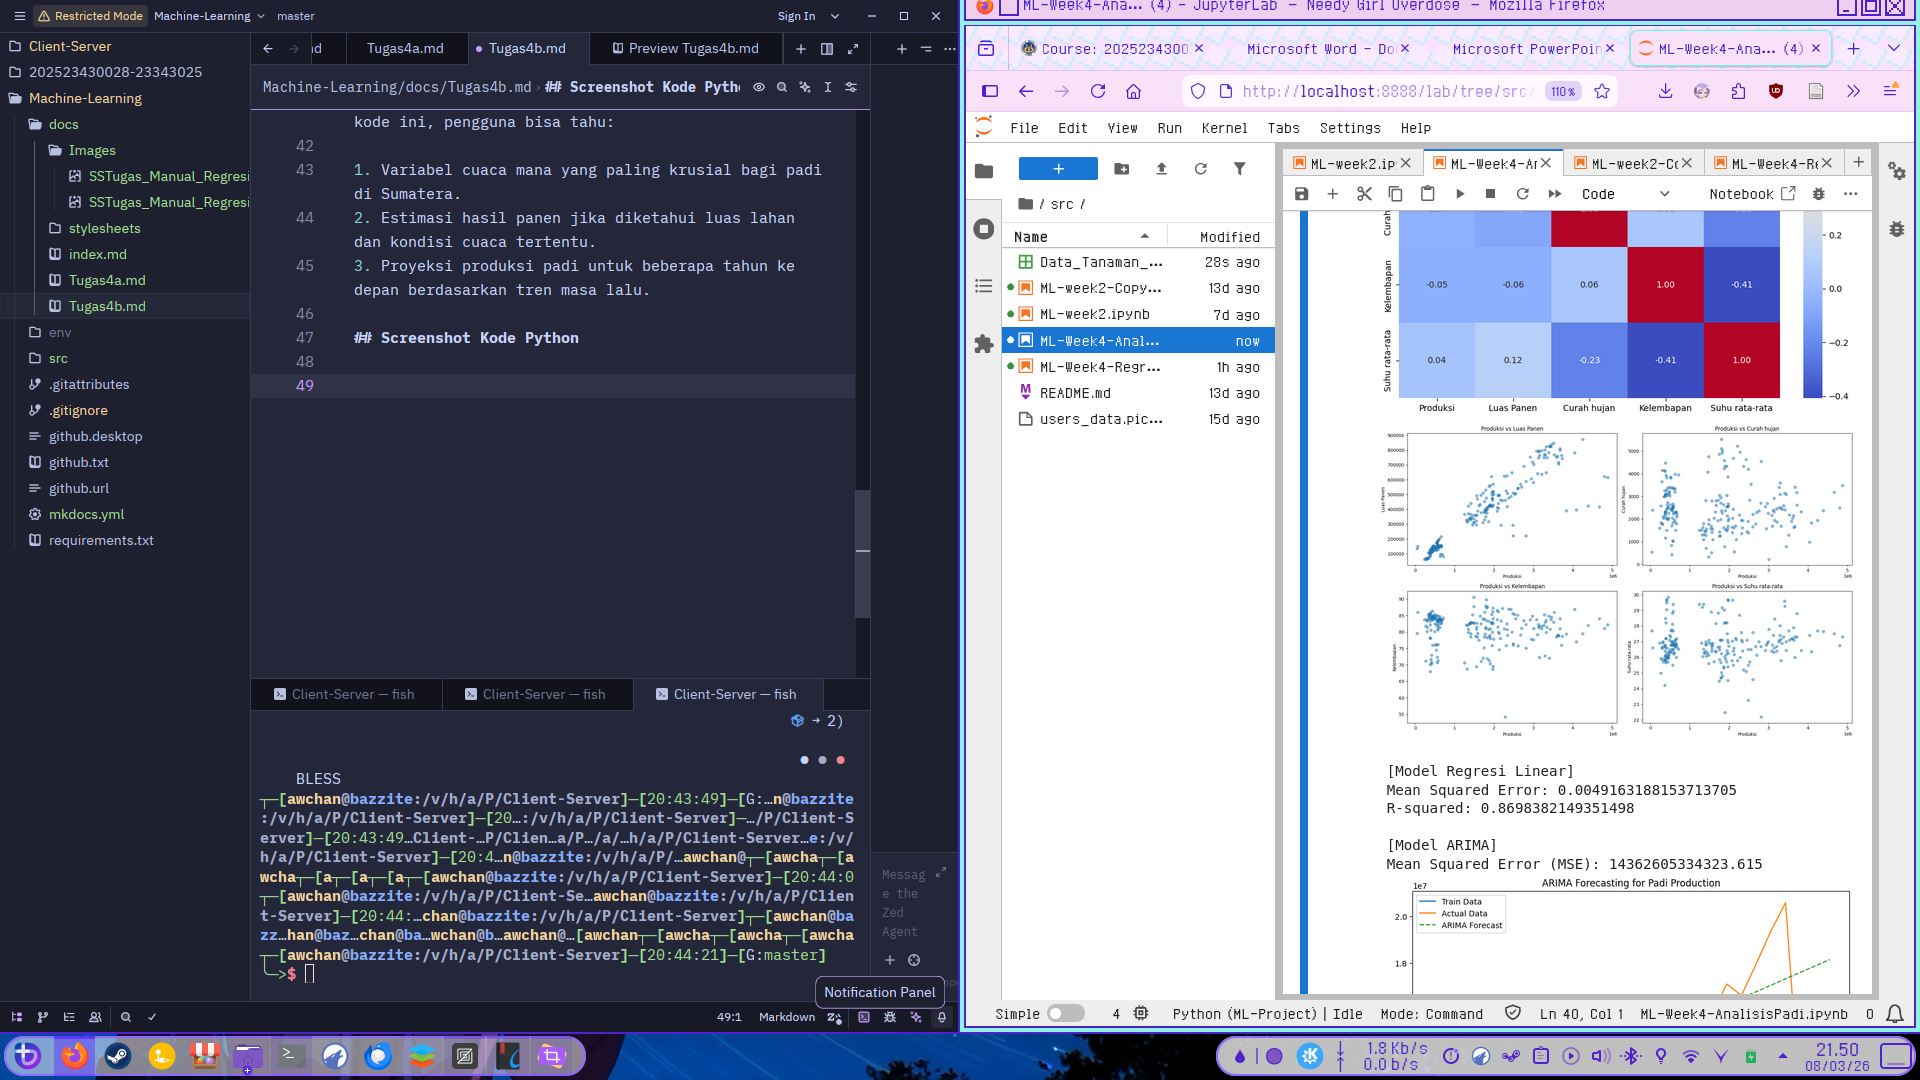Viewport: 1920px width, 1080px height.
Task: Filter files in the JupyterLab file browser
Action: [1240, 169]
